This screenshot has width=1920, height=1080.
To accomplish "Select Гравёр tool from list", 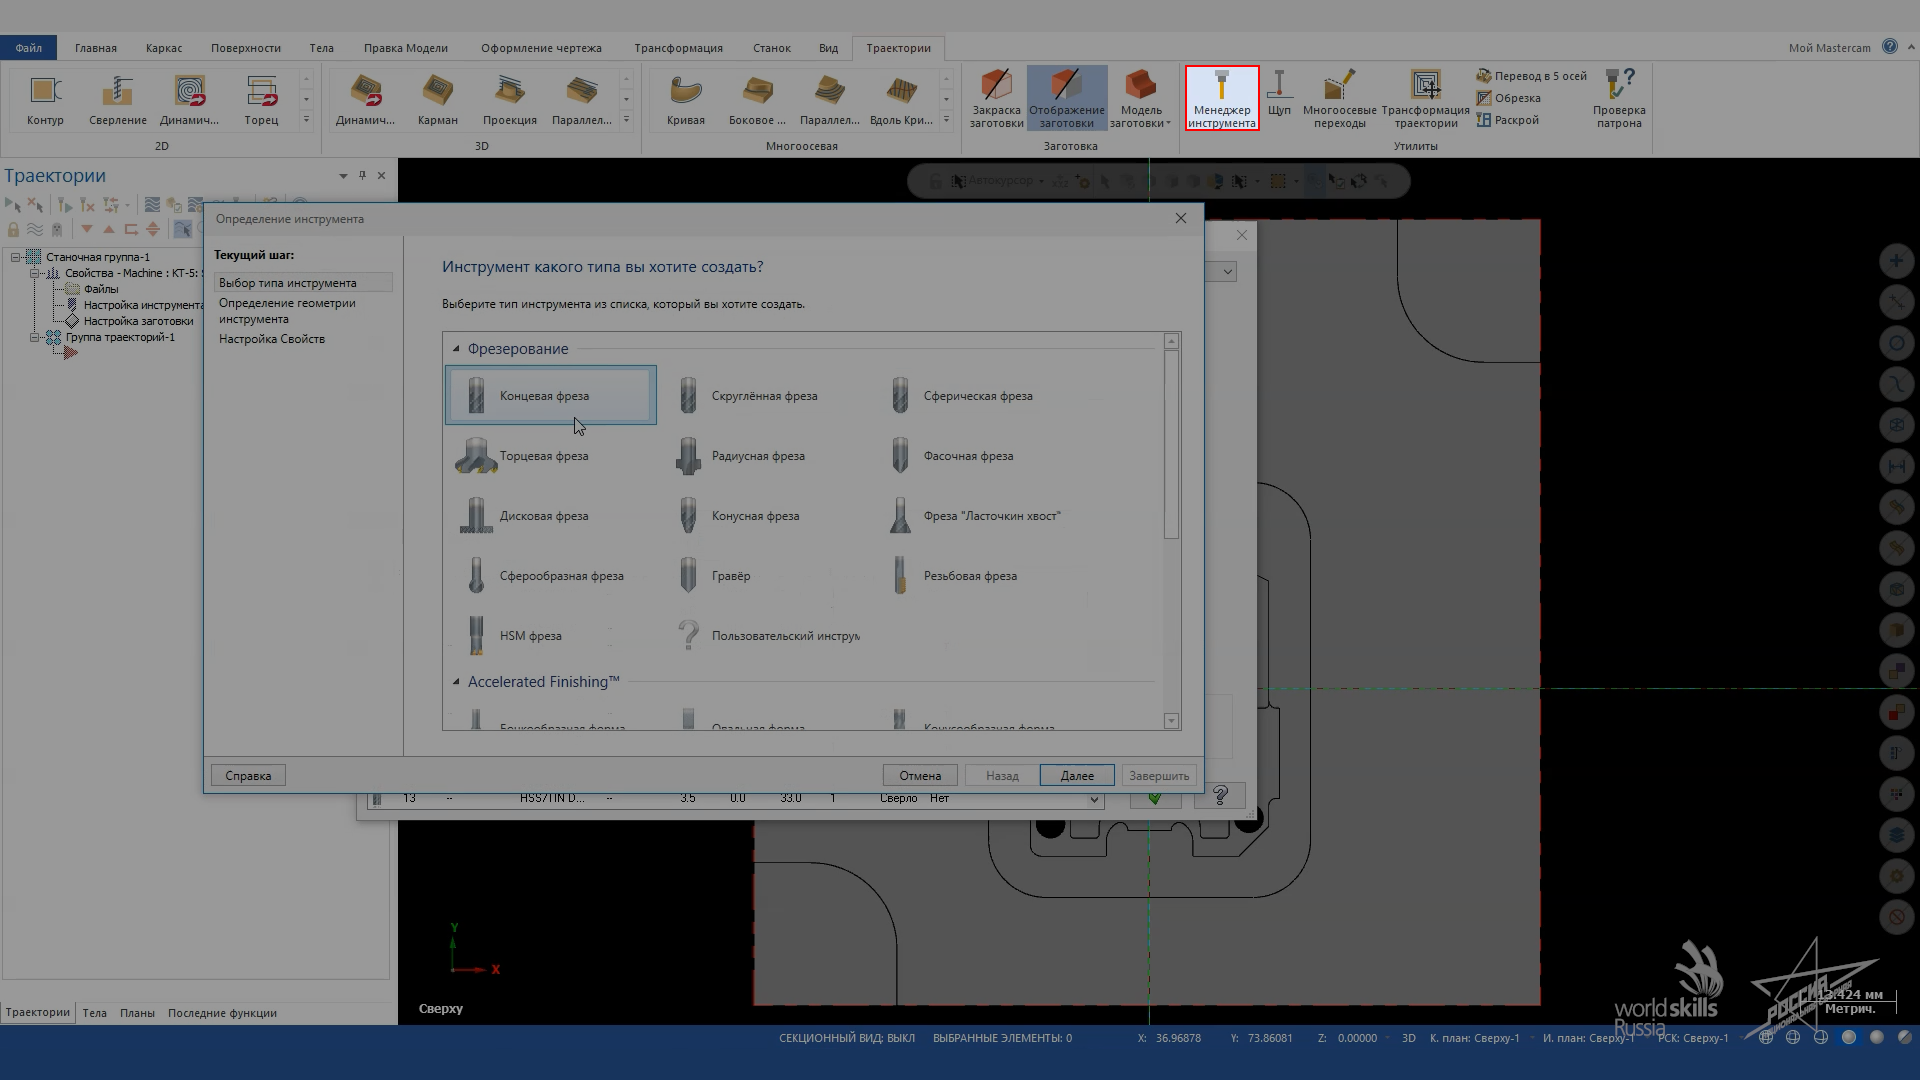I will pyautogui.click(x=731, y=575).
